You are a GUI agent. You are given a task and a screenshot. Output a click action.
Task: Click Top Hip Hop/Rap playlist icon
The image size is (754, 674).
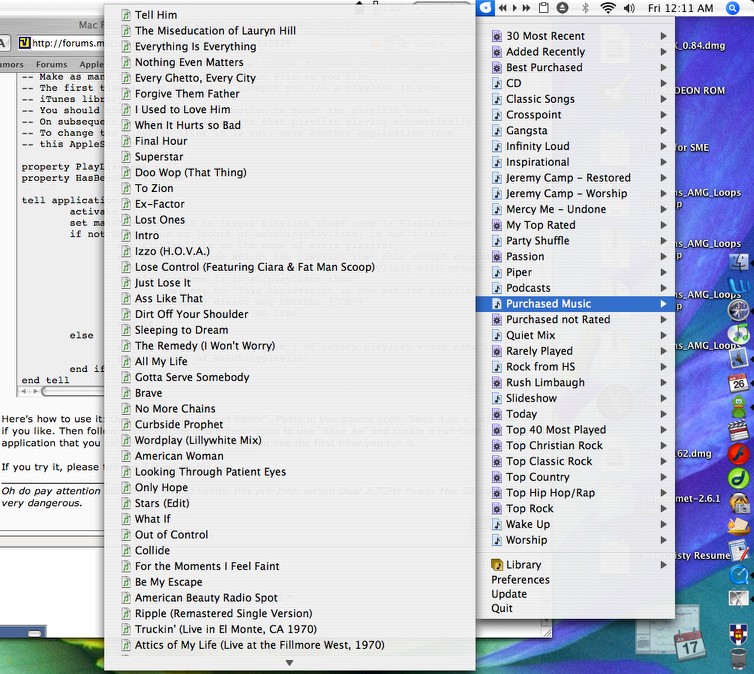(497, 493)
